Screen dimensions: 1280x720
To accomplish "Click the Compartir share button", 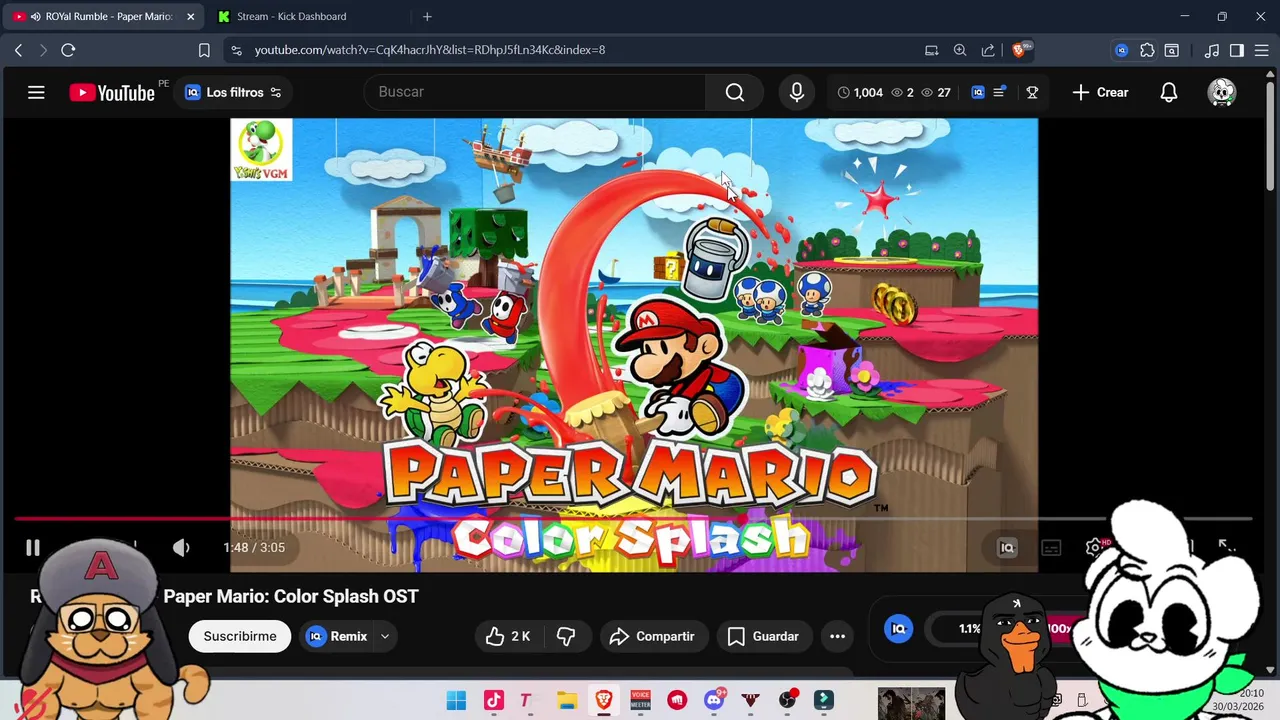I will coord(654,636).
